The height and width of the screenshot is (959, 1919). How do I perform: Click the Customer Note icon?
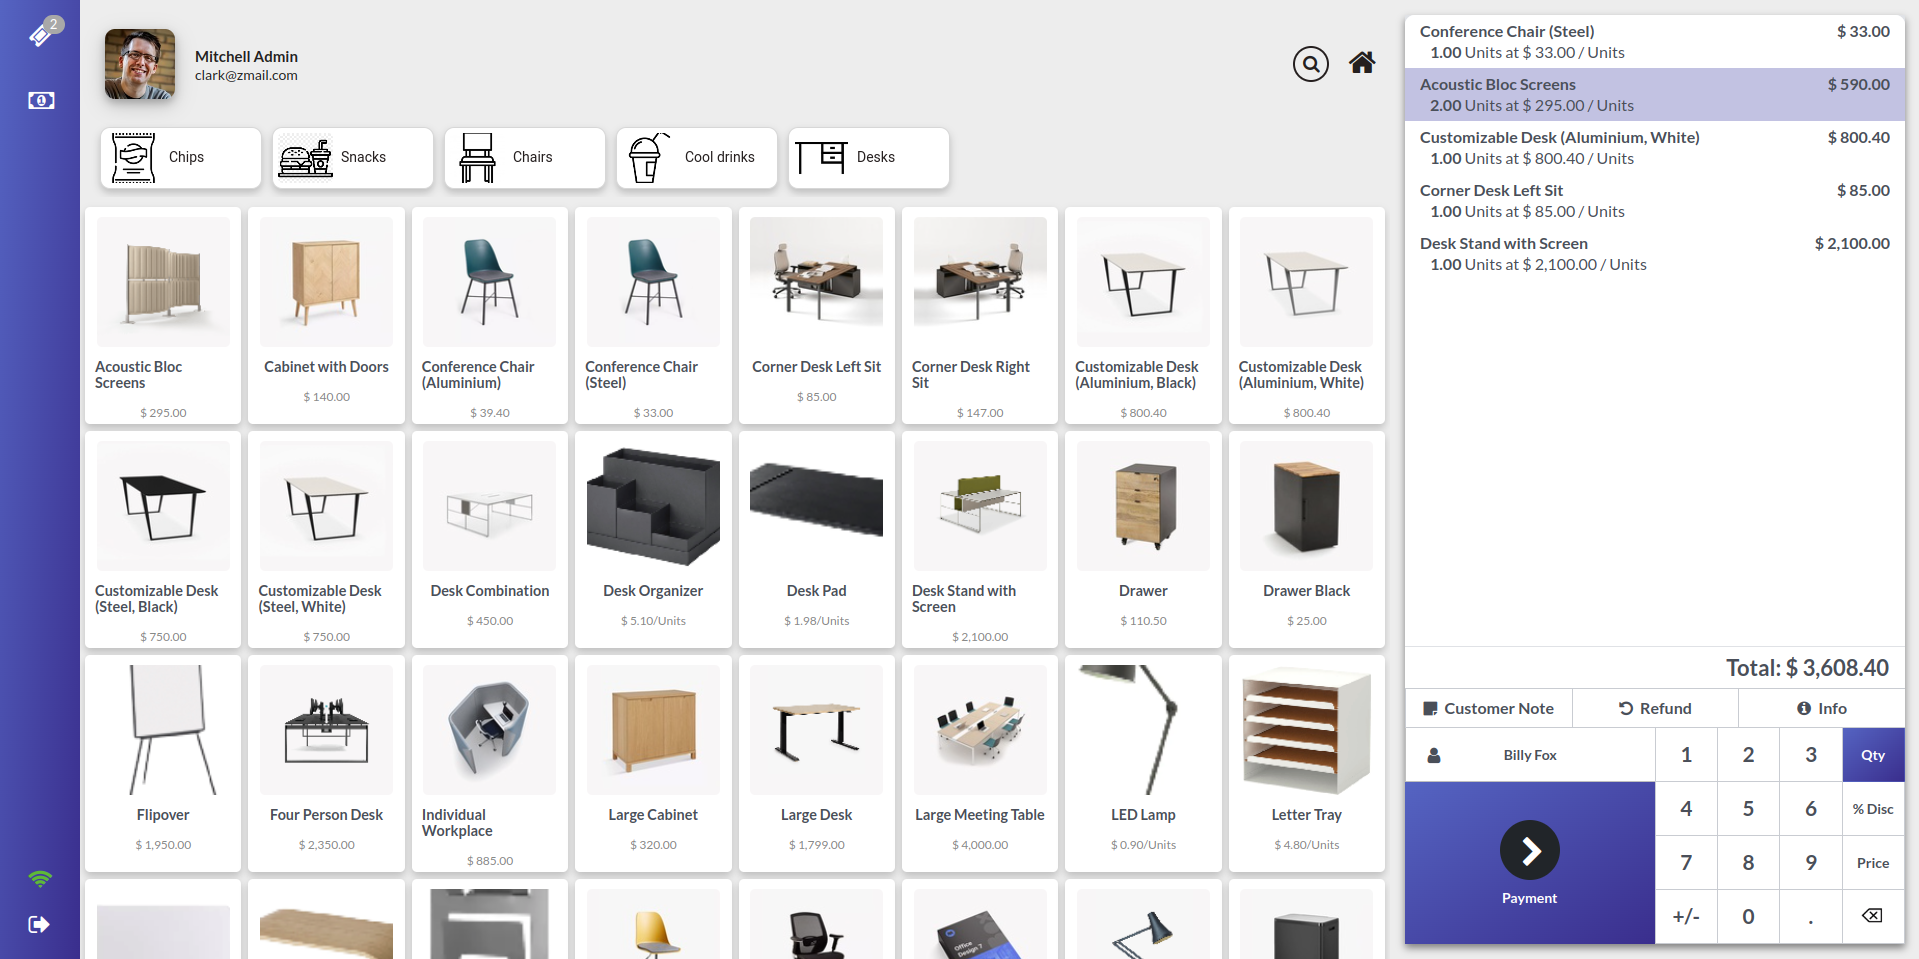tap(1430, 708)
